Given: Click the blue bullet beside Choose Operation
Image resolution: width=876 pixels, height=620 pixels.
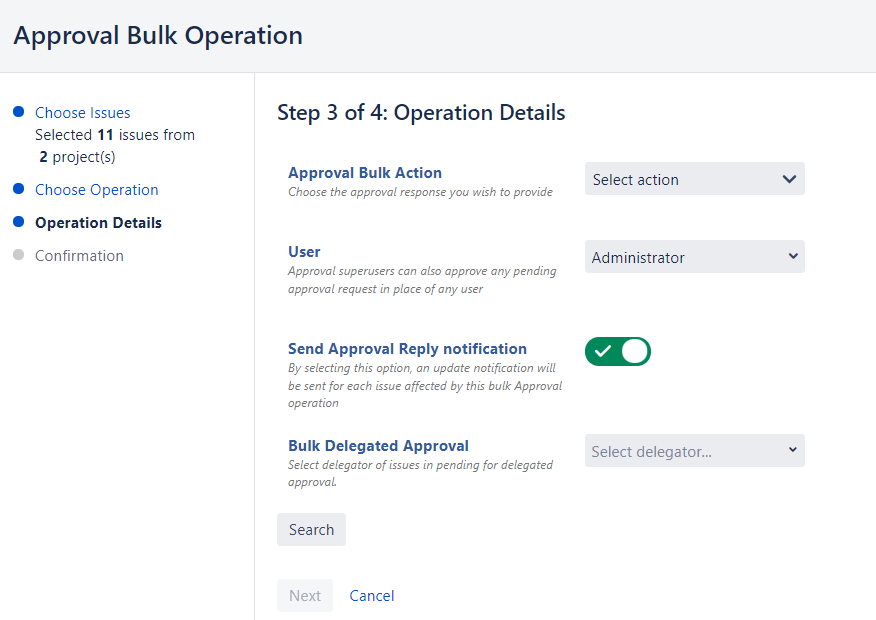Looking at the screenshot, I should coord(18,189).
